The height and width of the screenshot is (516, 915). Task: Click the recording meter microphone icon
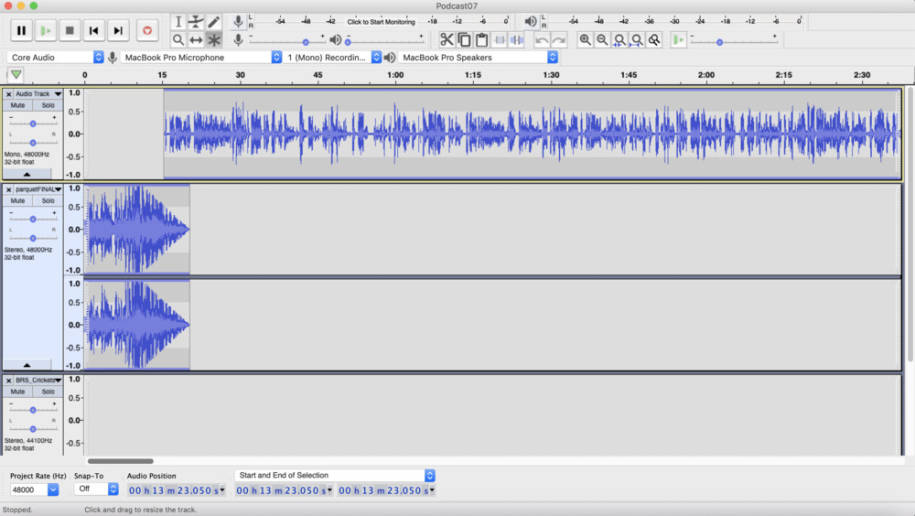click(x=238, y=22)
